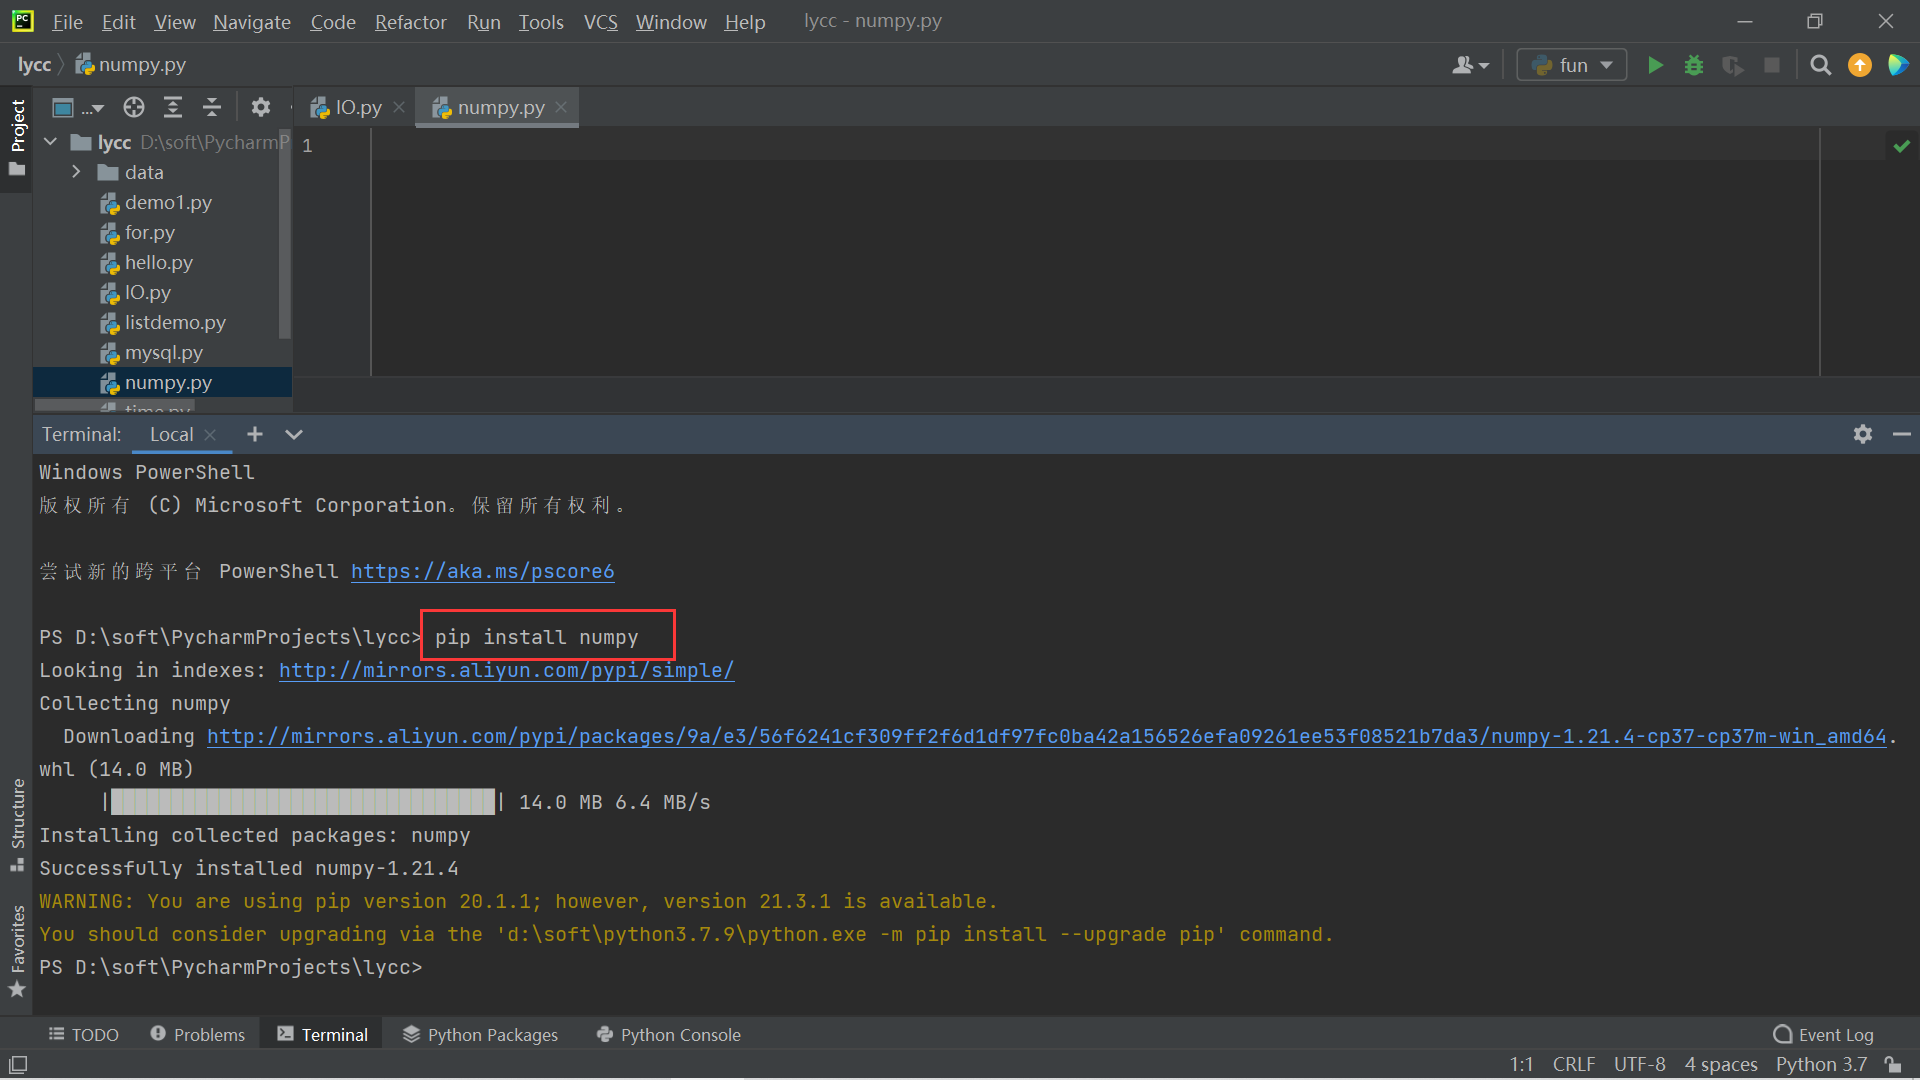The height and width of the screenshot is (1080, 1920).
Task: Open the terminal tabs chevron dropdown
Action: pyautogui.click(x=293, y=434)
